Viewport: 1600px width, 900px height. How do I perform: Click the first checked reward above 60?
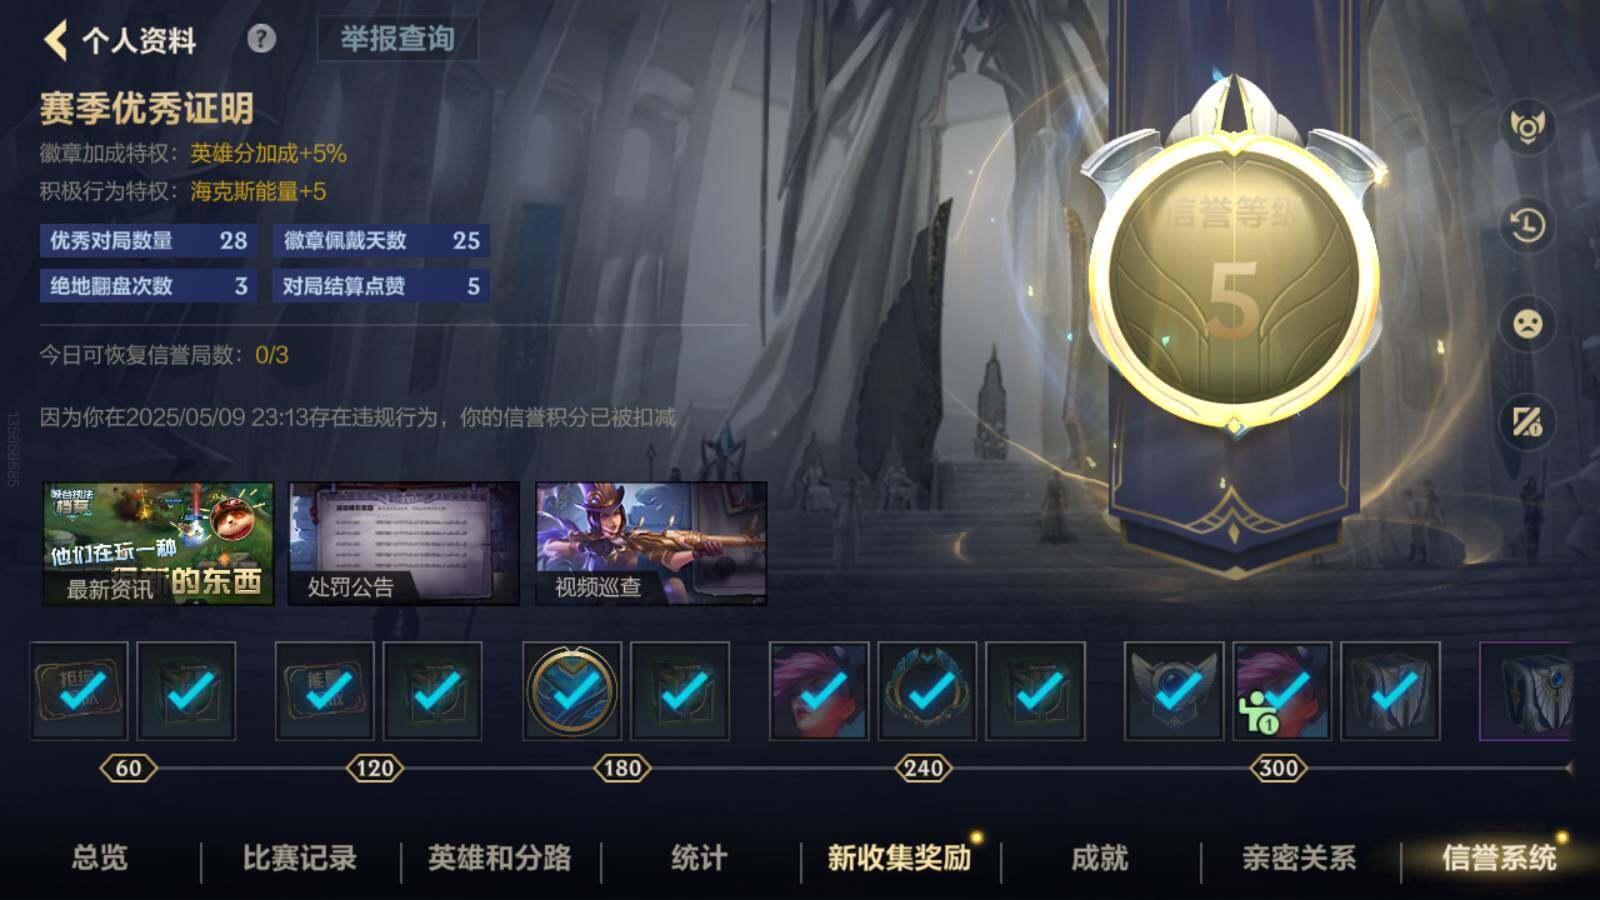79,691
